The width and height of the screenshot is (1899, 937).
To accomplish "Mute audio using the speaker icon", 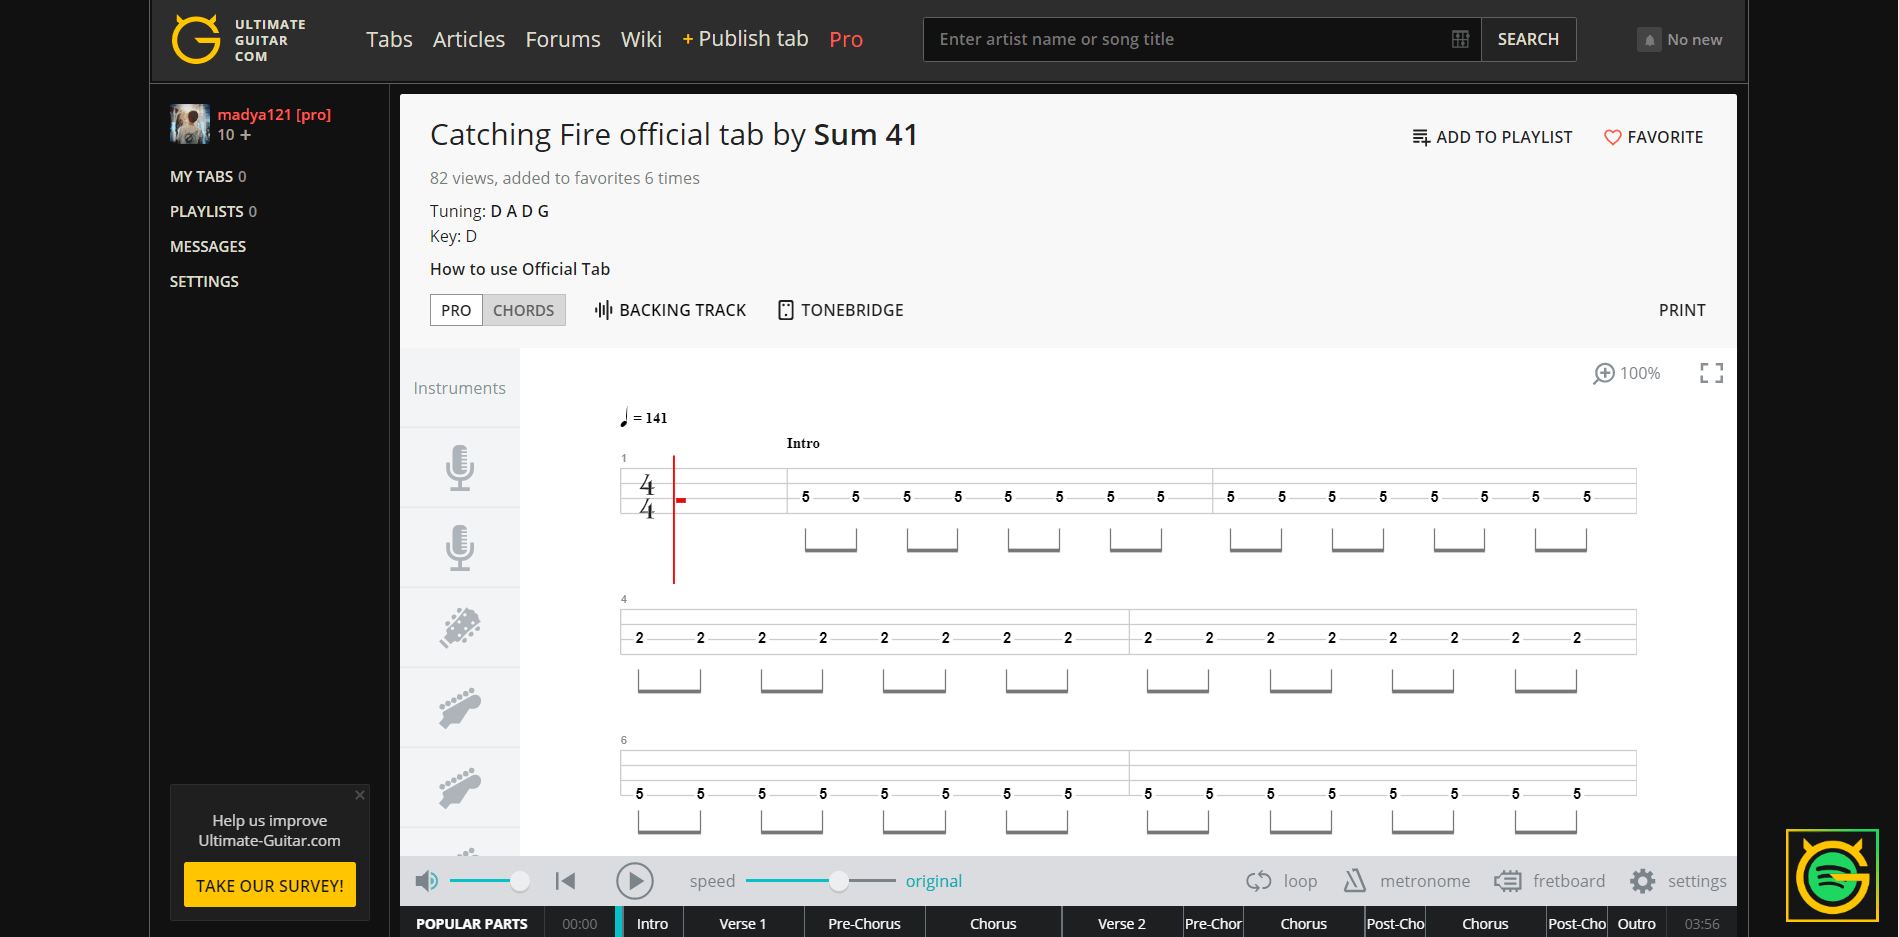I will (x=427, y=880).
